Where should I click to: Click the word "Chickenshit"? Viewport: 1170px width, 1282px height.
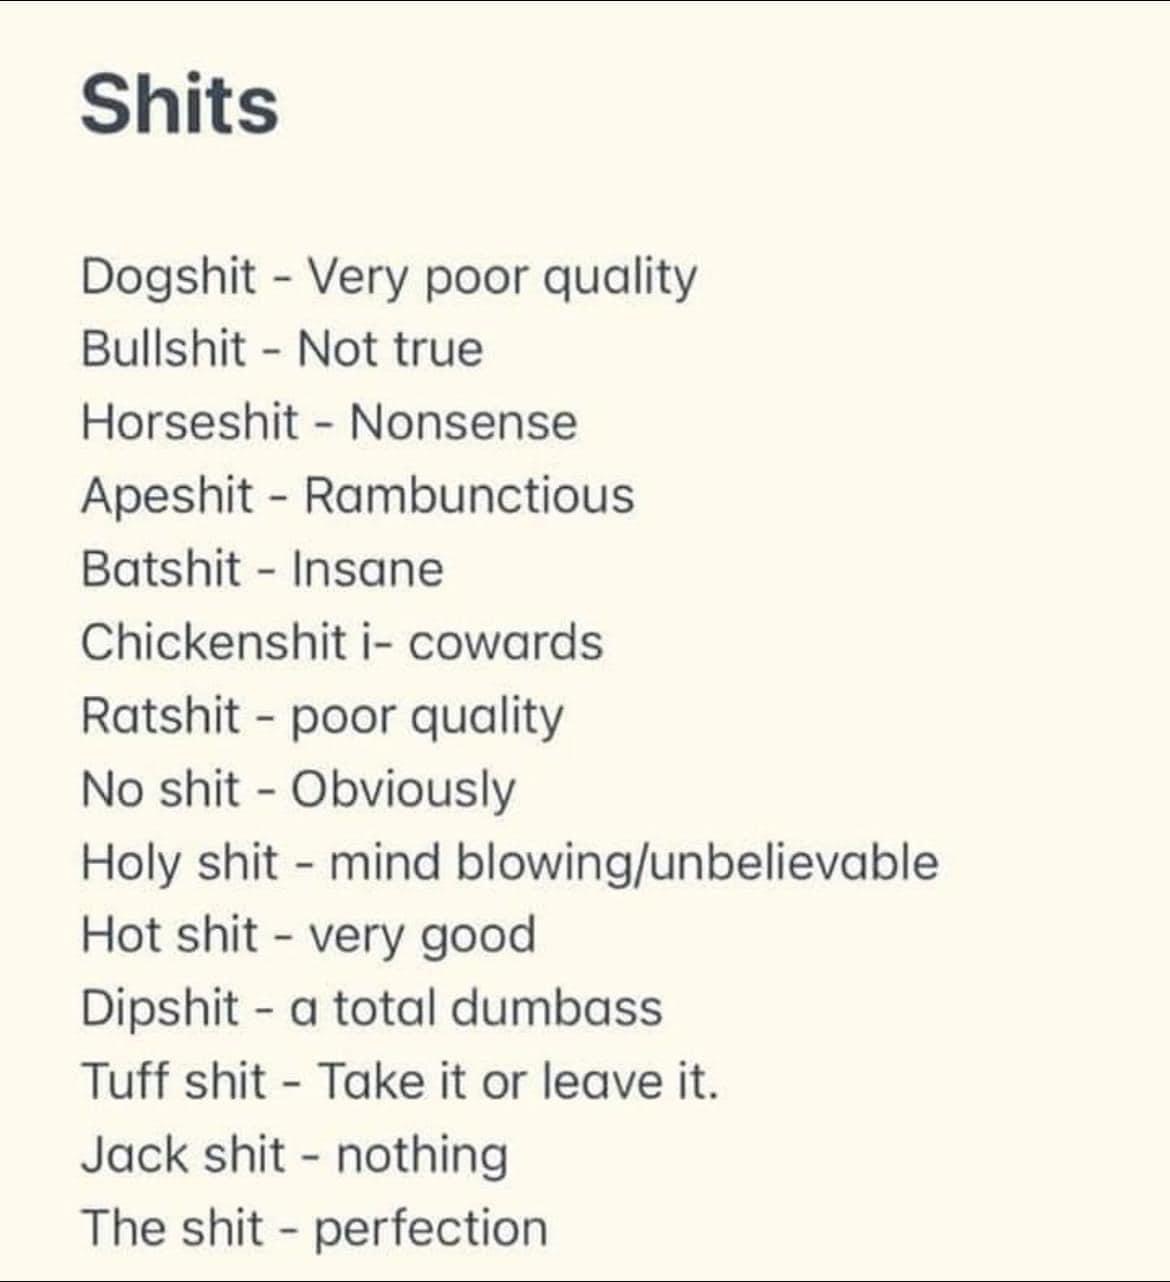pyautogui.click(x=213, y=642)
